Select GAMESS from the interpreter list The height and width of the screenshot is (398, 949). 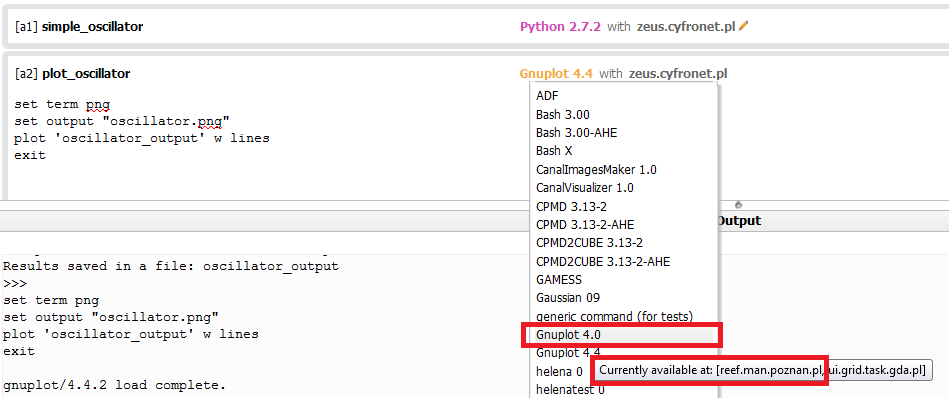[x=623, y=279]
